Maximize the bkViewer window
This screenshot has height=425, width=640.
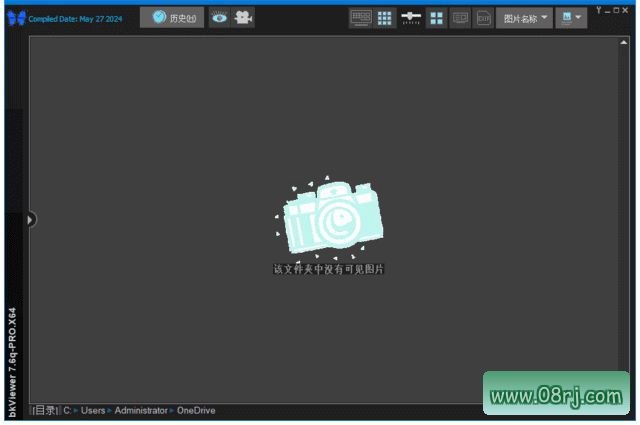tap(616, 10)
